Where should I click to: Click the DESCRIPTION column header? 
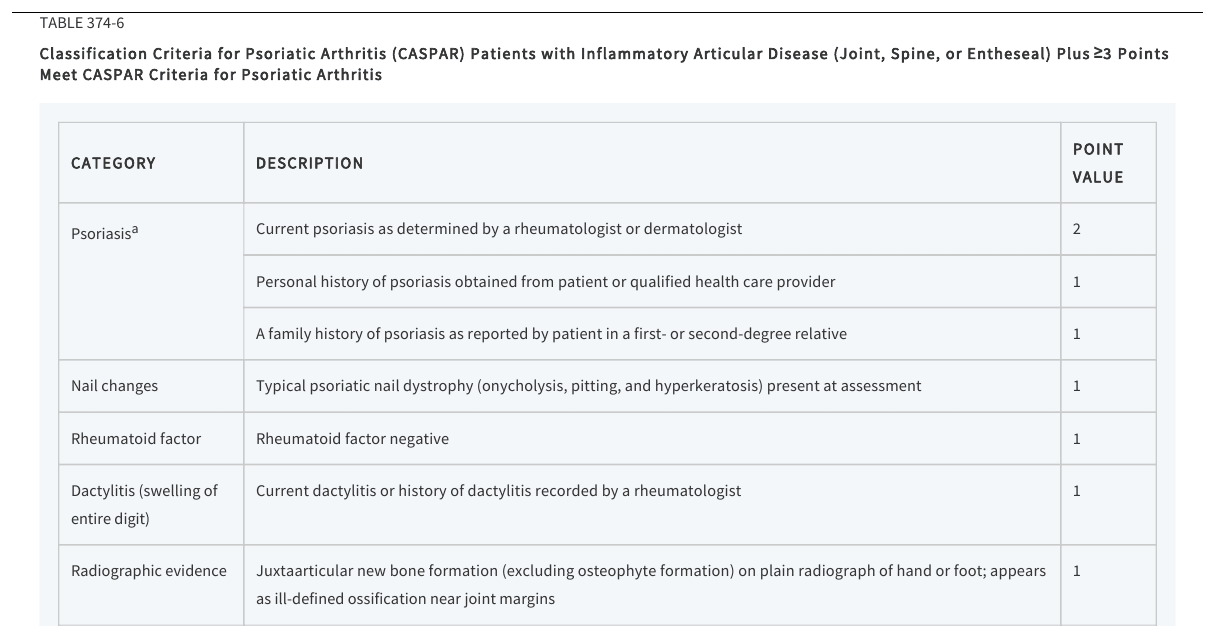pos(309,163)
